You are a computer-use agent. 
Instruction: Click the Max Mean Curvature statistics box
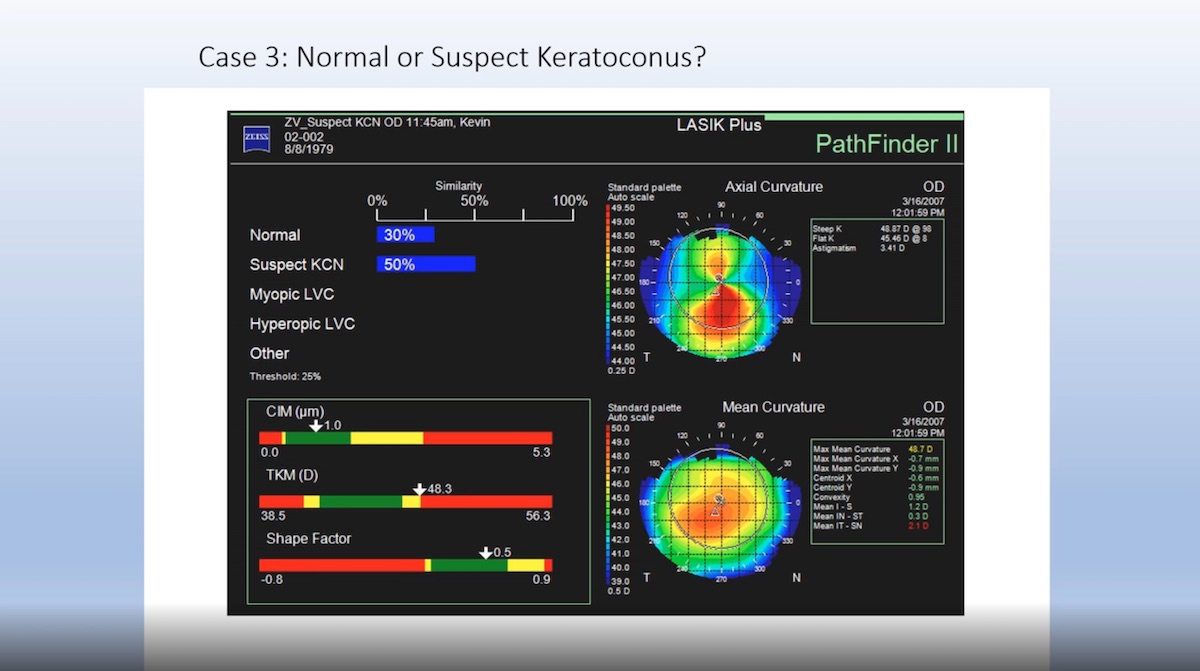[x=877, y=491]
